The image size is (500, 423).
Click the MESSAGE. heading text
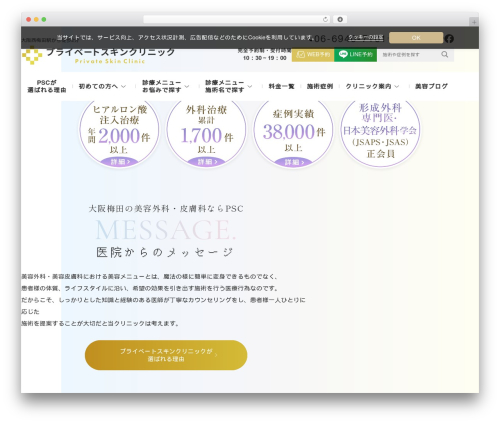(x=166, y=230)
